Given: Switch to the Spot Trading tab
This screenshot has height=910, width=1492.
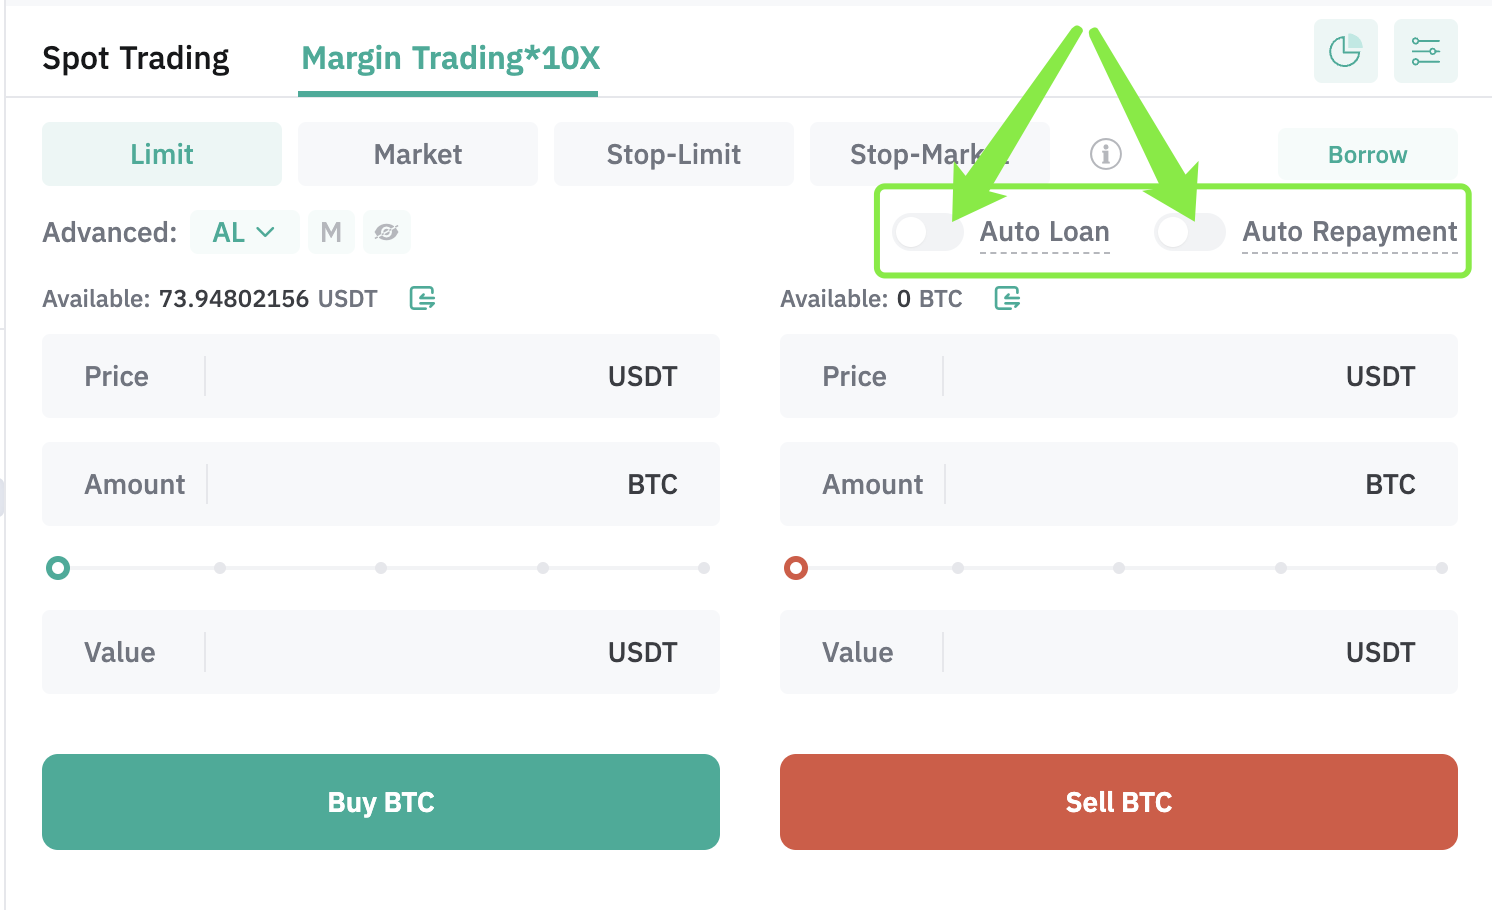Looking at the screenshot, I should tap(136, 58).
